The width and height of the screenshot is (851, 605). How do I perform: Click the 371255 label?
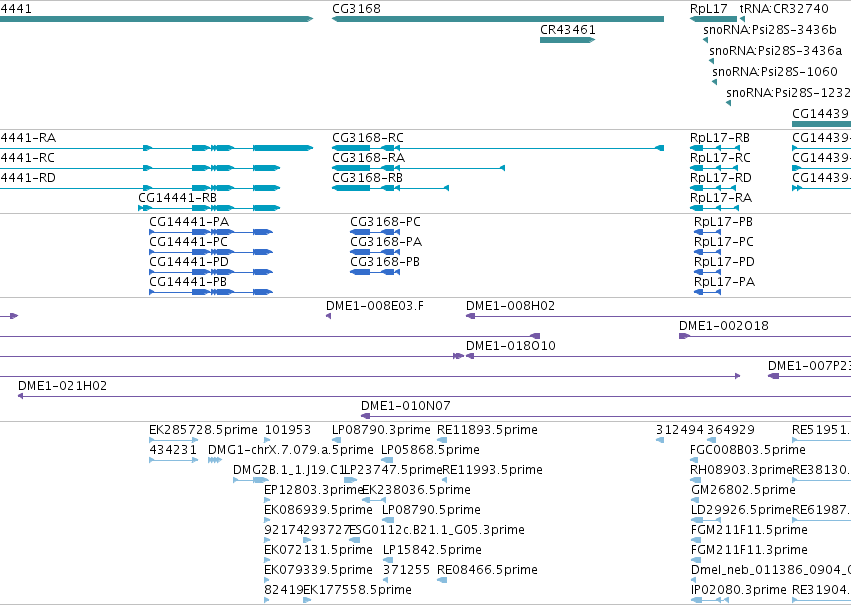pyautogui.click(x=407, y=570)
